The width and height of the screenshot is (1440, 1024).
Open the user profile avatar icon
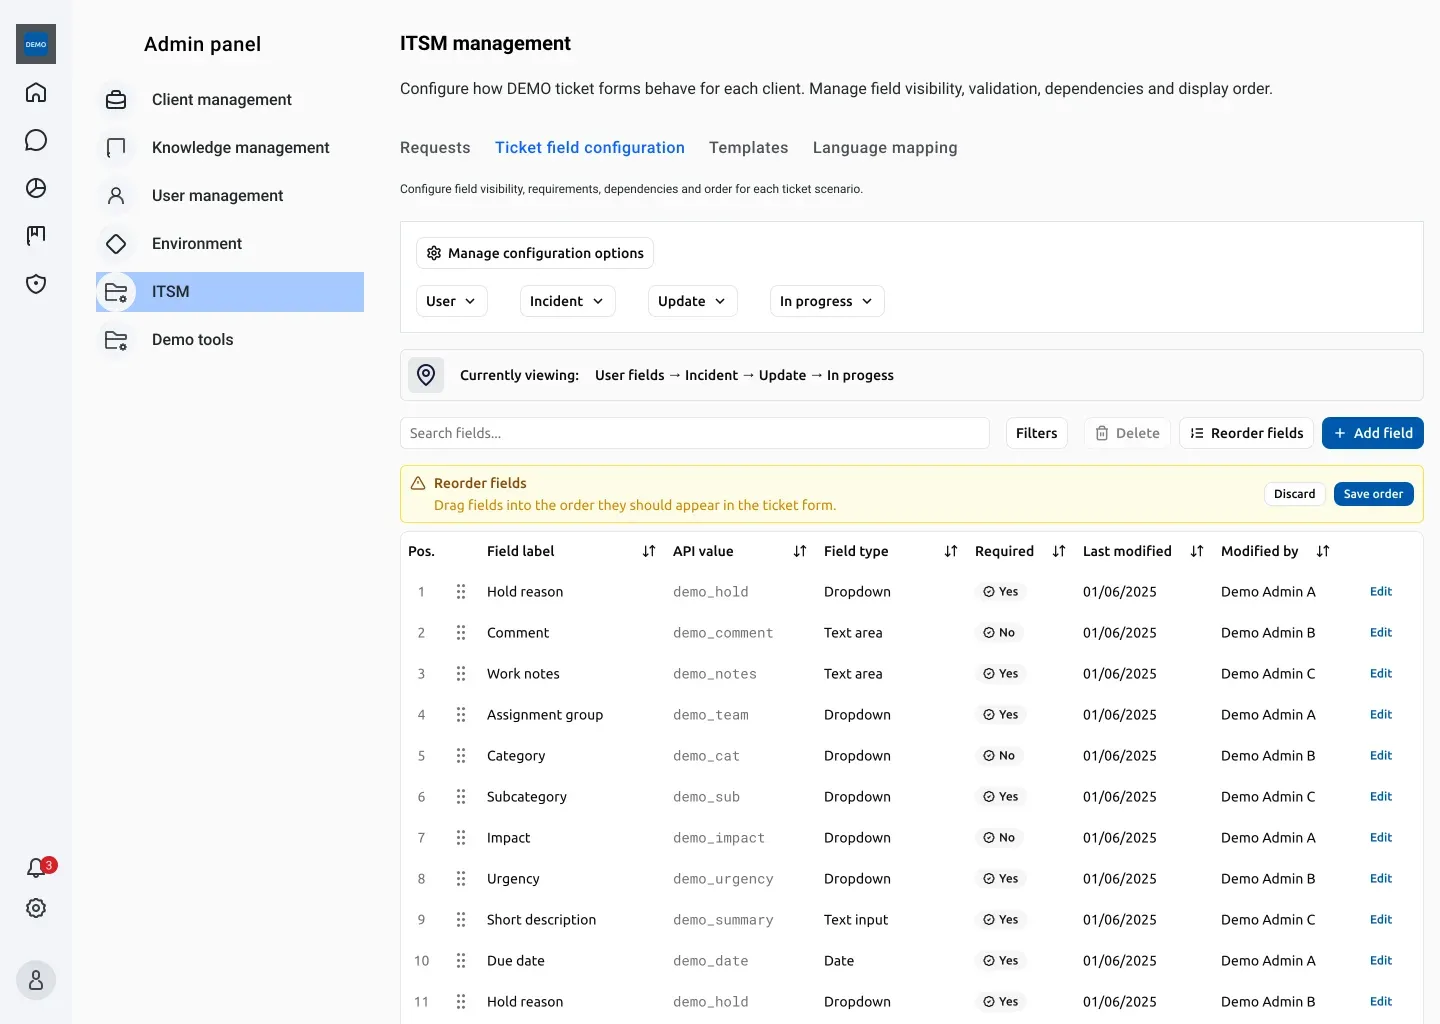tap(36, 980)
